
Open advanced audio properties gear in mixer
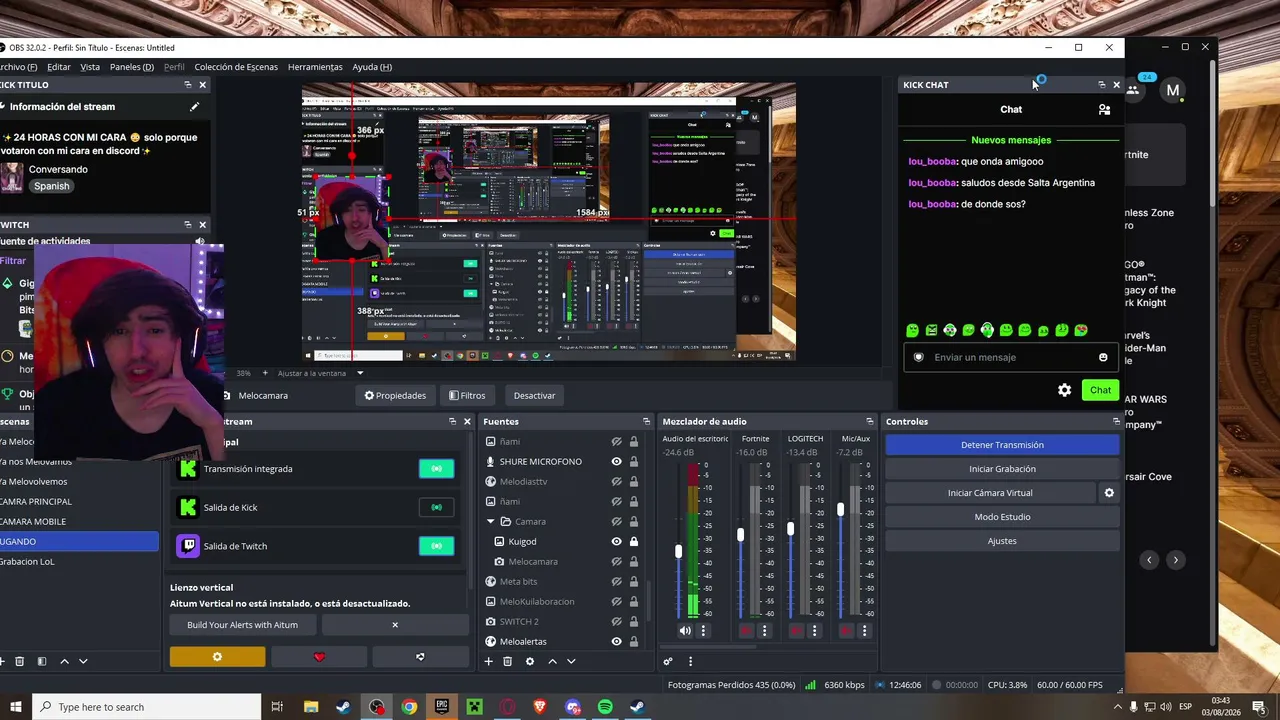(668, 661)
